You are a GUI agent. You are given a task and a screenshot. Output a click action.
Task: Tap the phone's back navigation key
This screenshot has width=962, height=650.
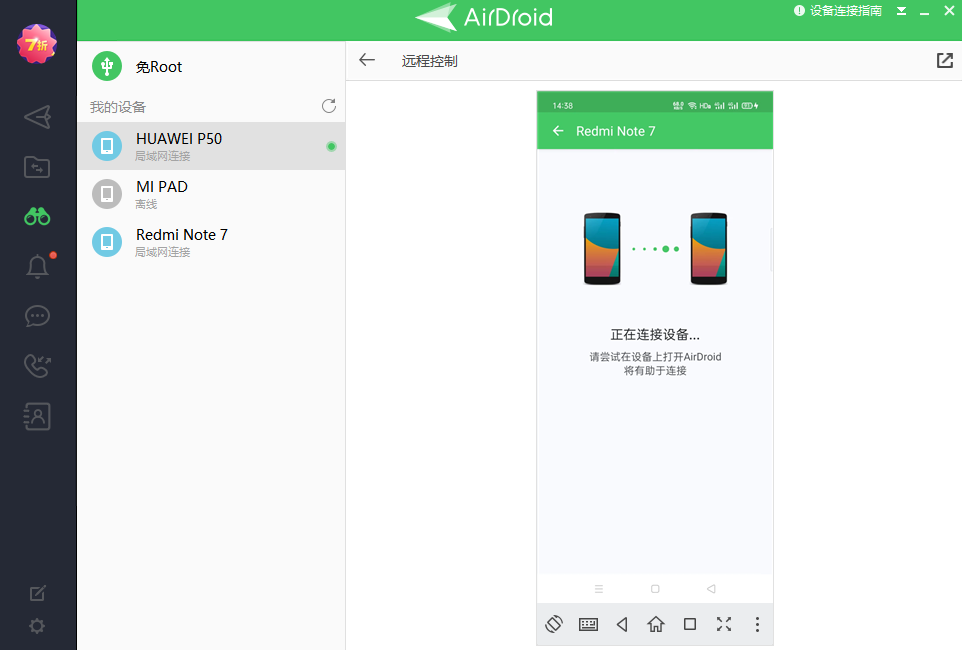pyautogui.click(x=711, y=589)
